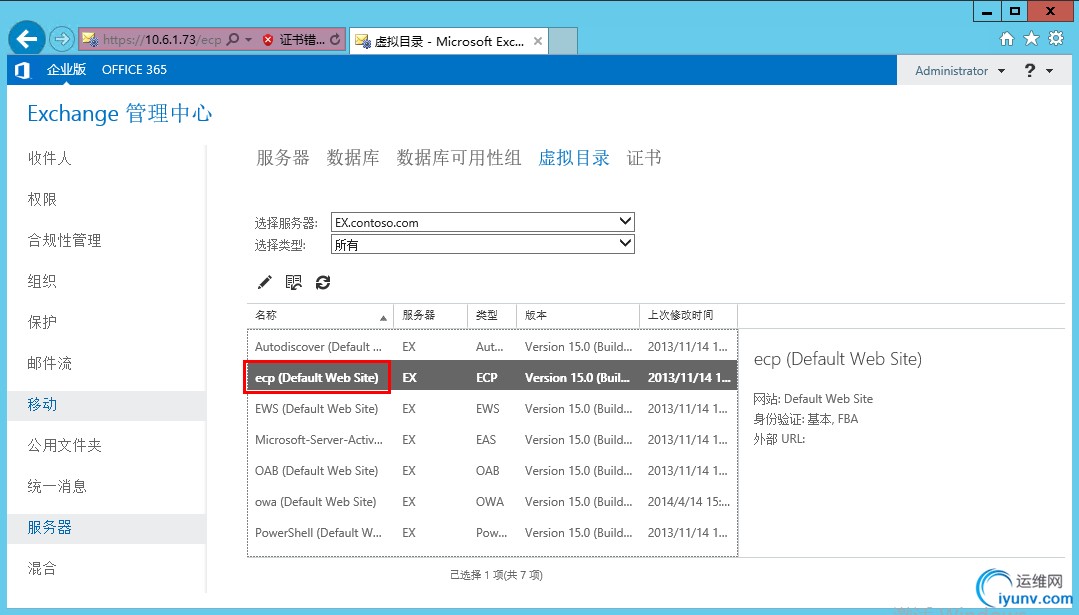The height and width of the screenshot is (615, 1079).
Task: Select the 虚拟目录 tab
Action: [x=574, y=158]
